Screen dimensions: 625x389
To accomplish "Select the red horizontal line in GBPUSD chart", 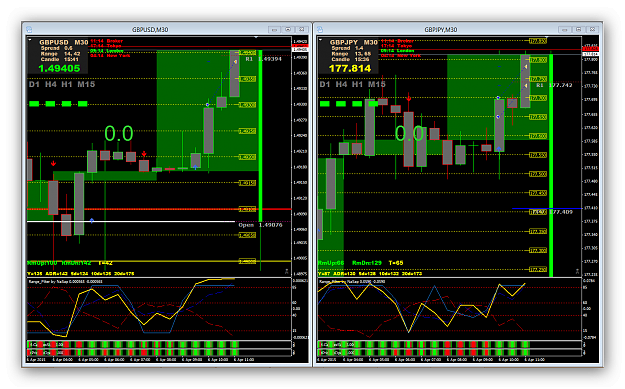I will [x=159, y=209].
